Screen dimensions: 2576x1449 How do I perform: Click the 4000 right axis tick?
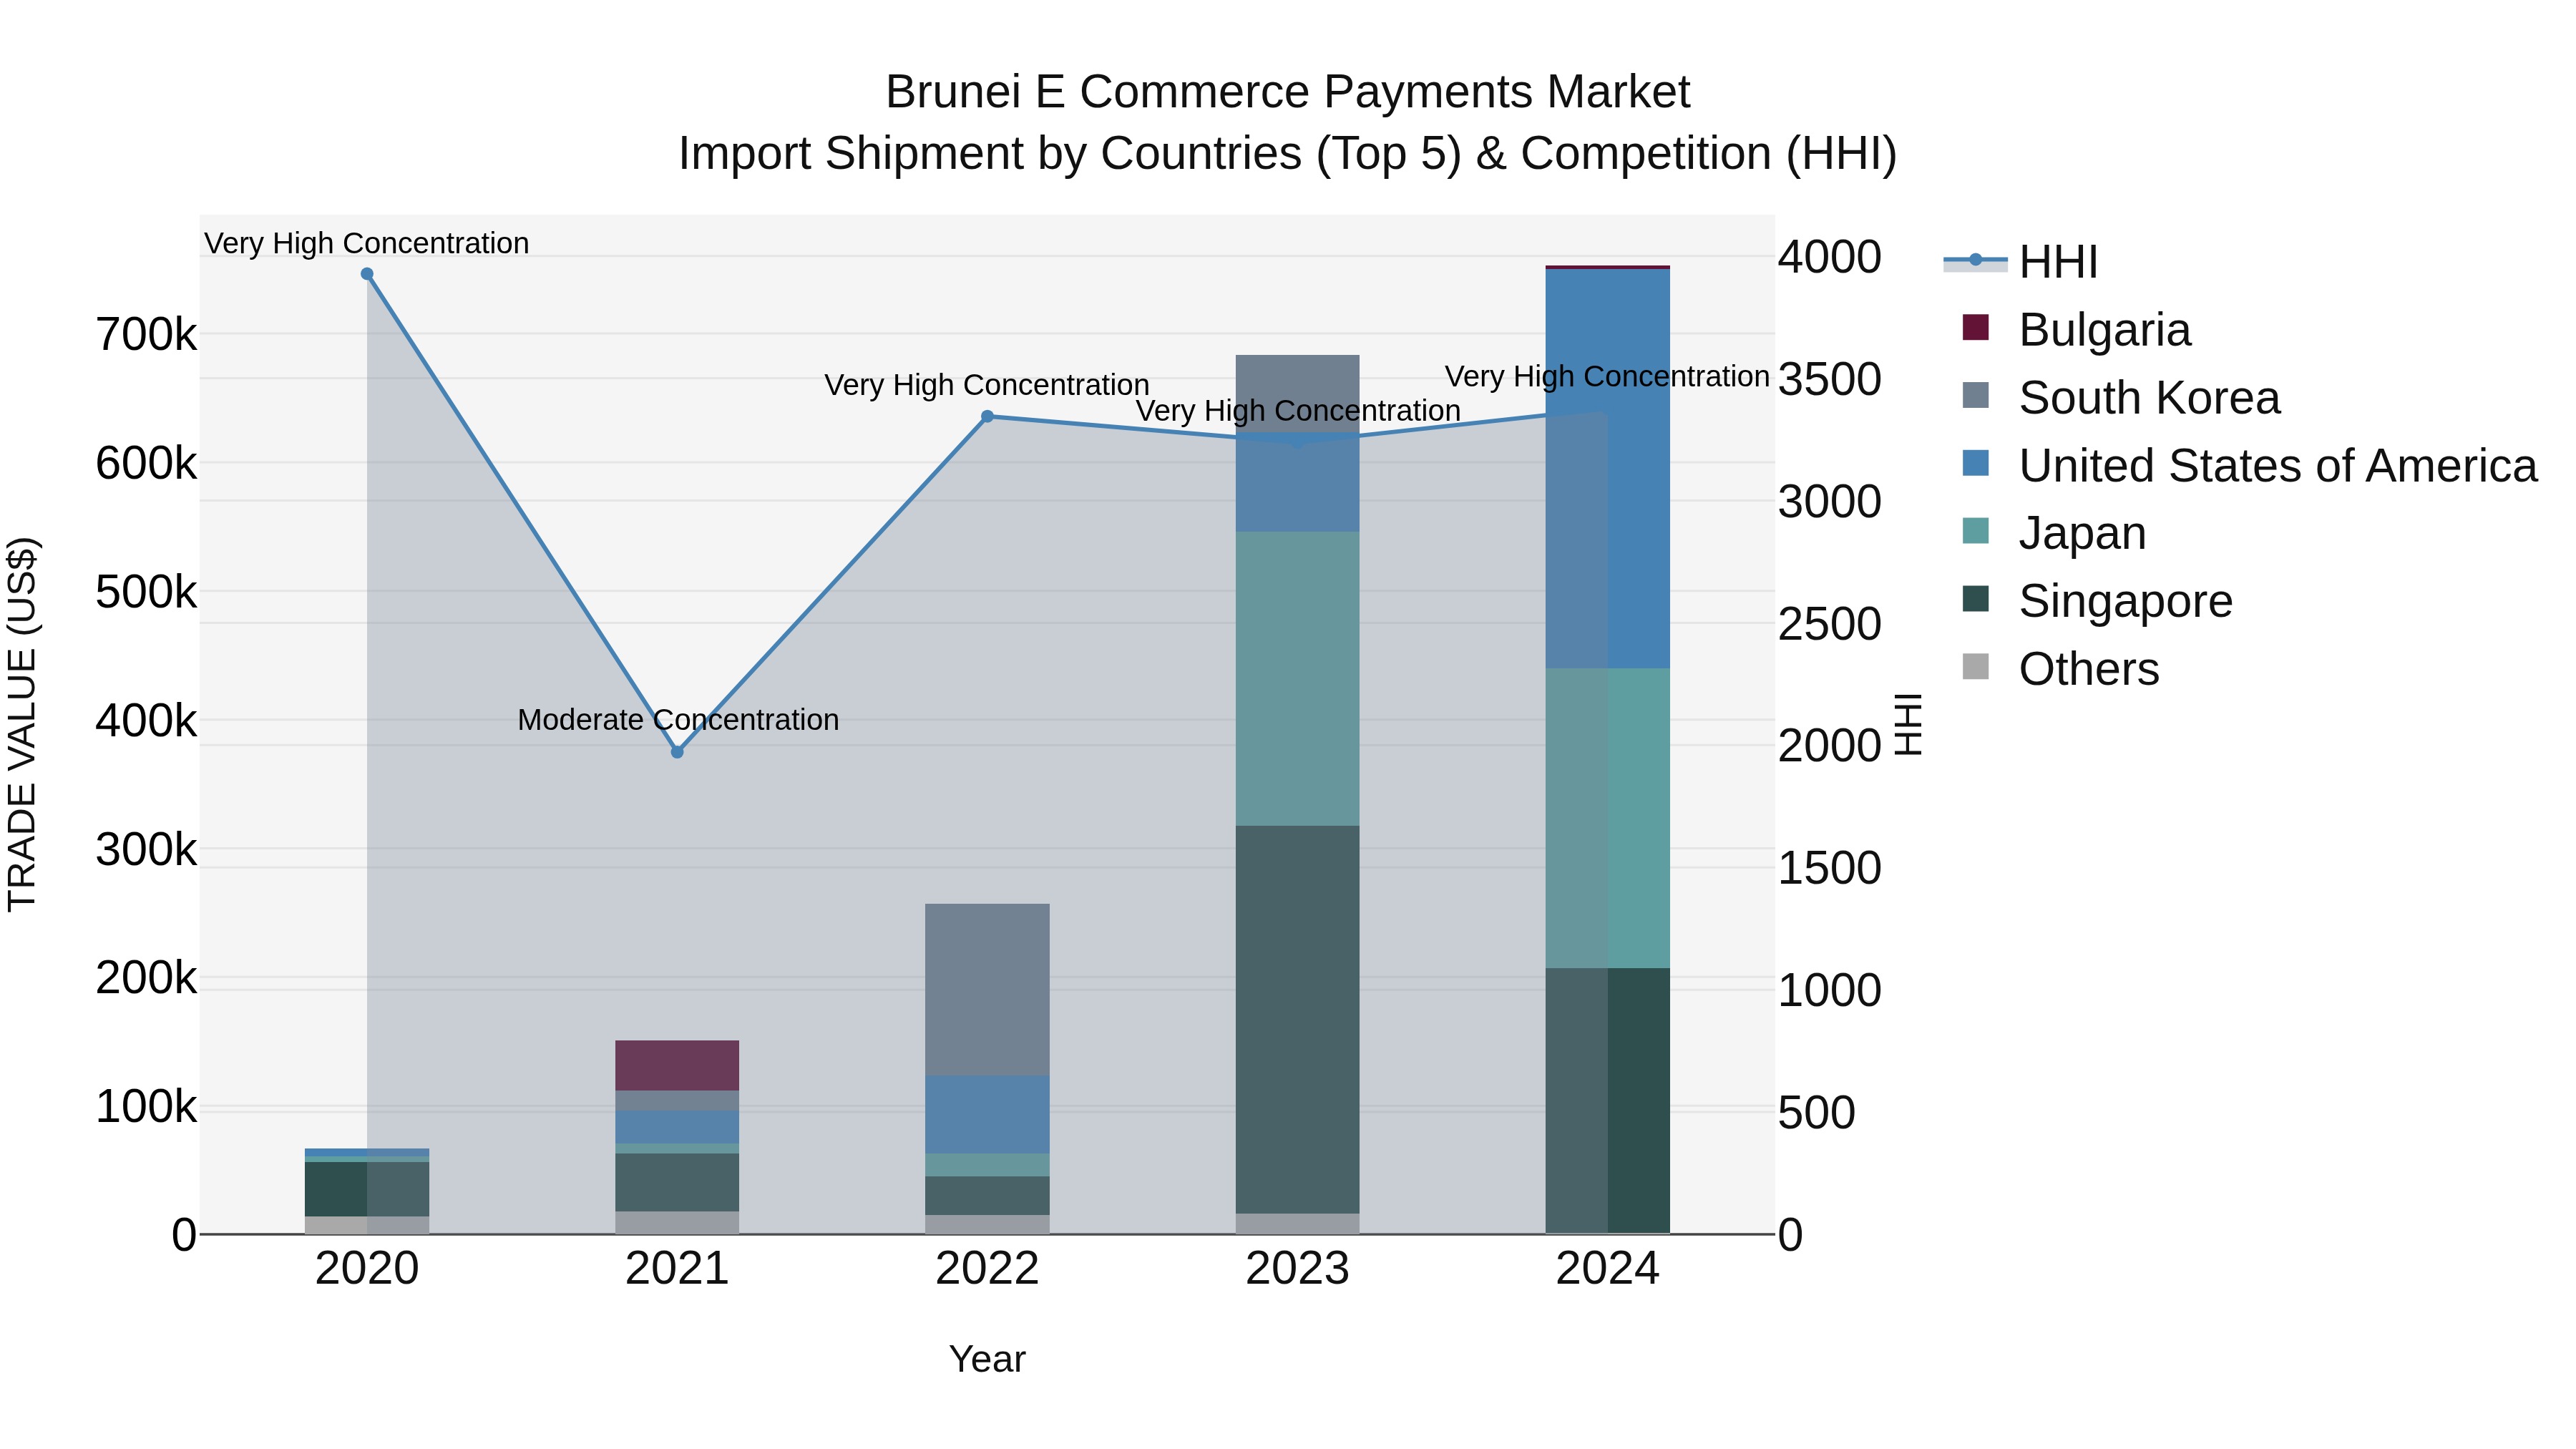coord(1830,257)
